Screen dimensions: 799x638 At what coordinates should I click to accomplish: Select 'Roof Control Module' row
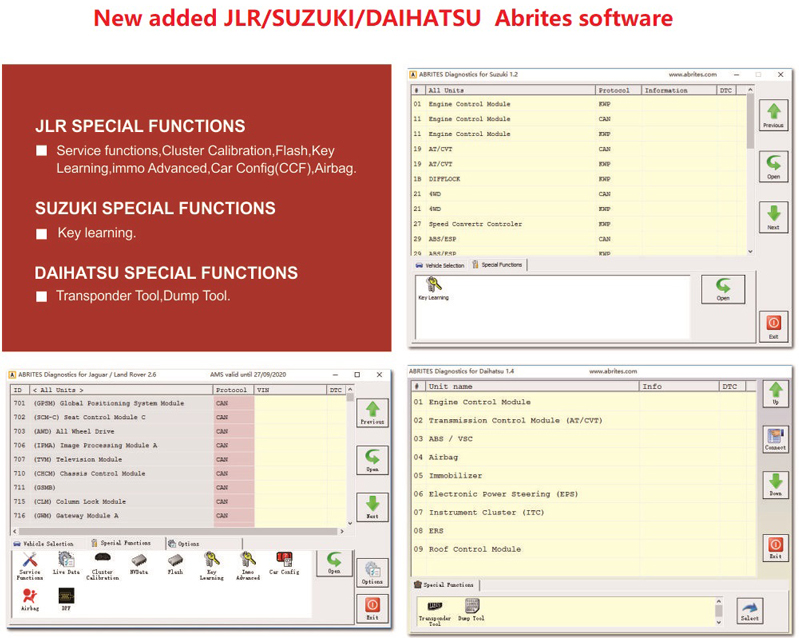point(584,549)
